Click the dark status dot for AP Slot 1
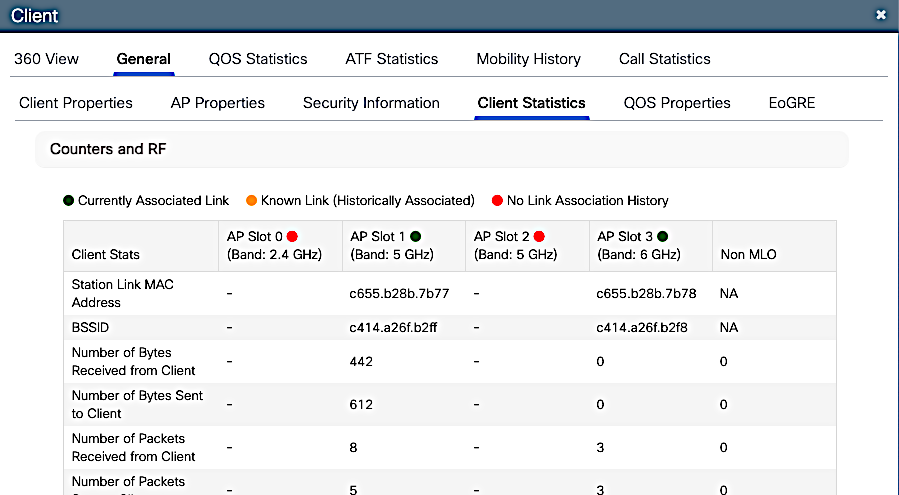Screen dimensions: 899x495 click(415, 237)
